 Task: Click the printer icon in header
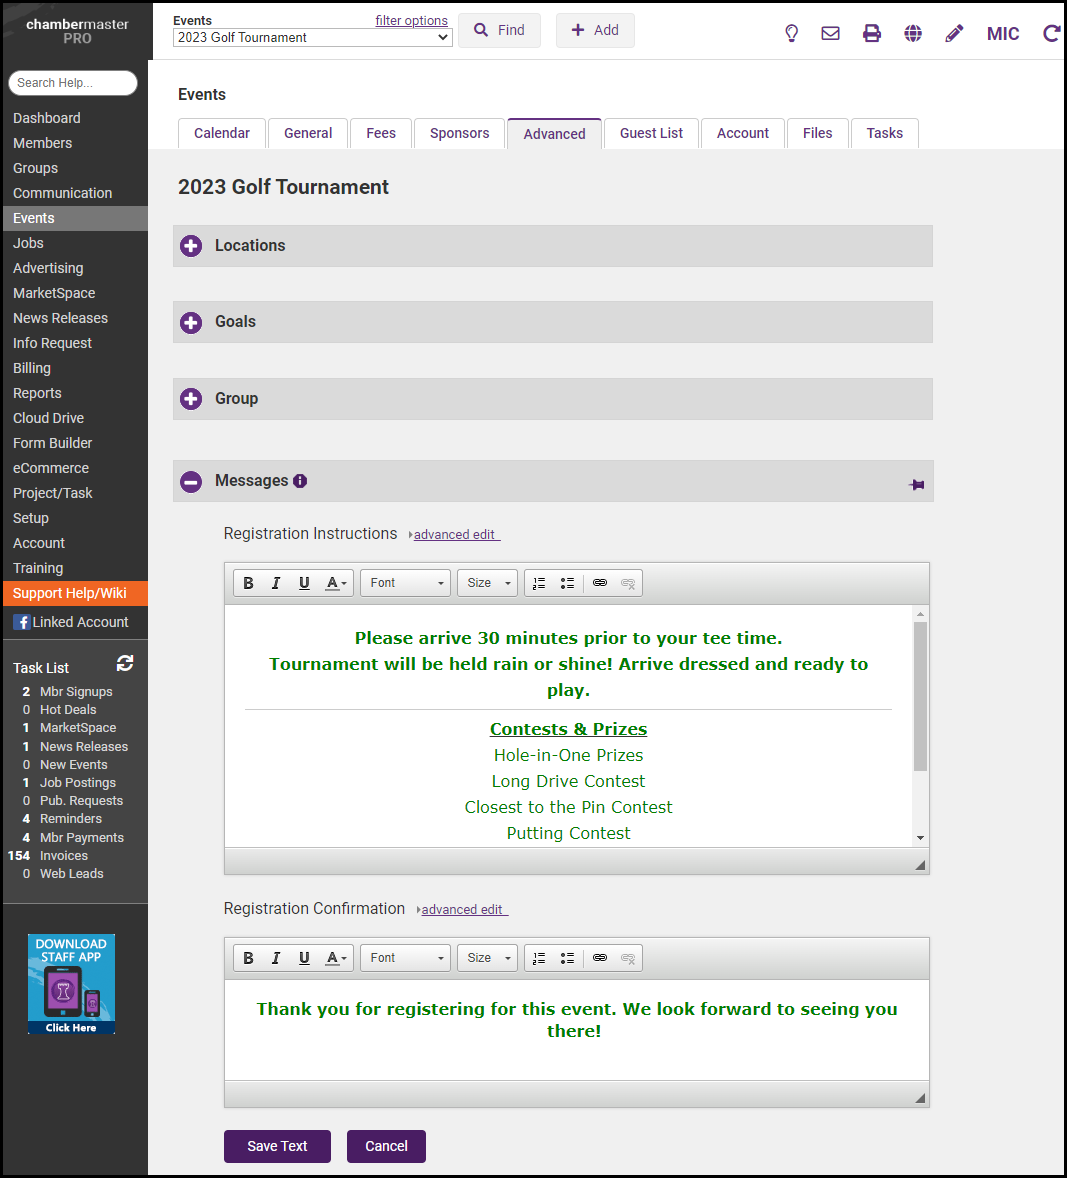tap(872, 33)
